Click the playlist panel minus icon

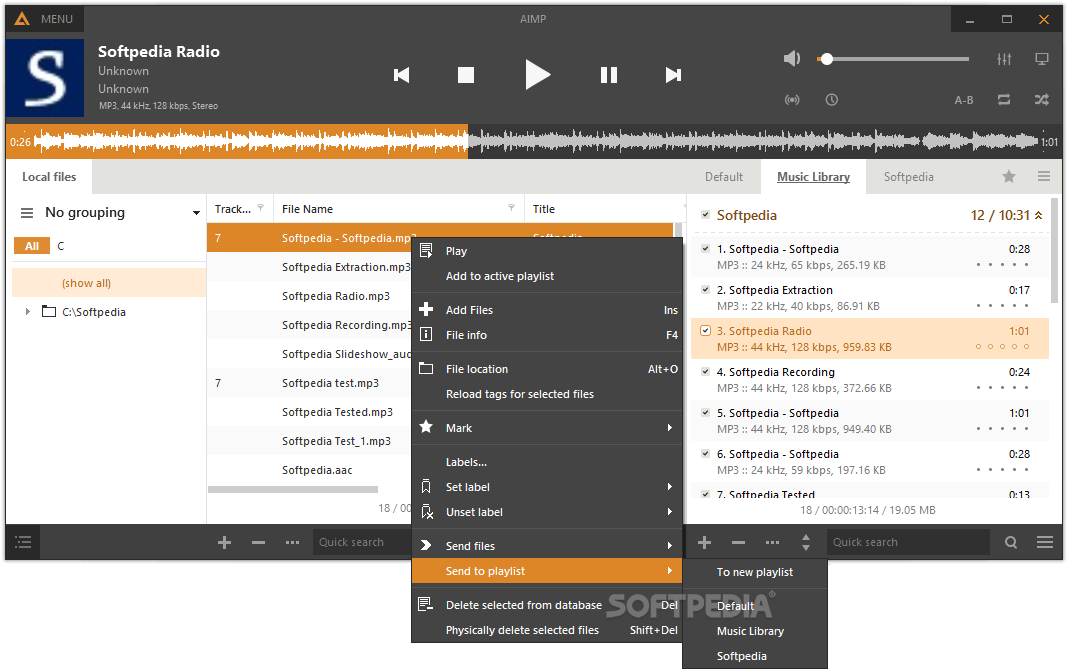[738, 542]
